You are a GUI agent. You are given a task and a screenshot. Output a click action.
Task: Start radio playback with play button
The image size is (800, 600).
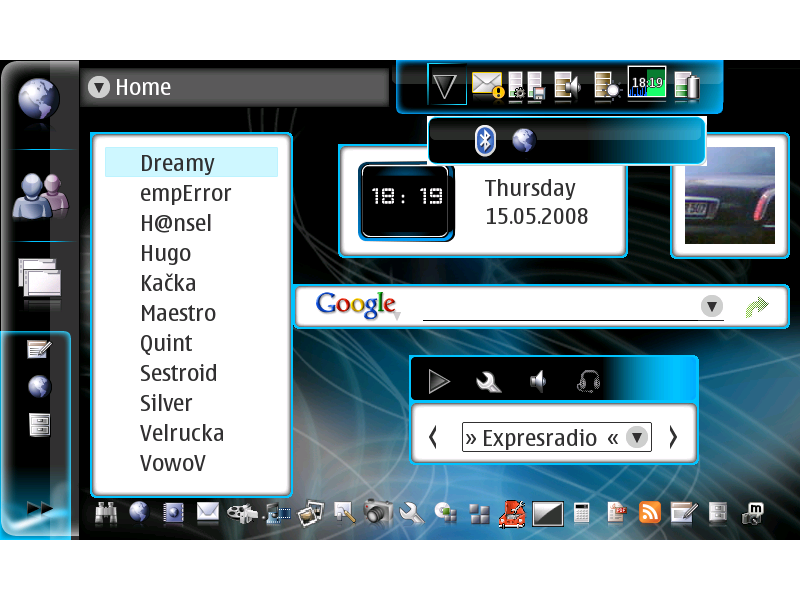click(x=438, y=381)
